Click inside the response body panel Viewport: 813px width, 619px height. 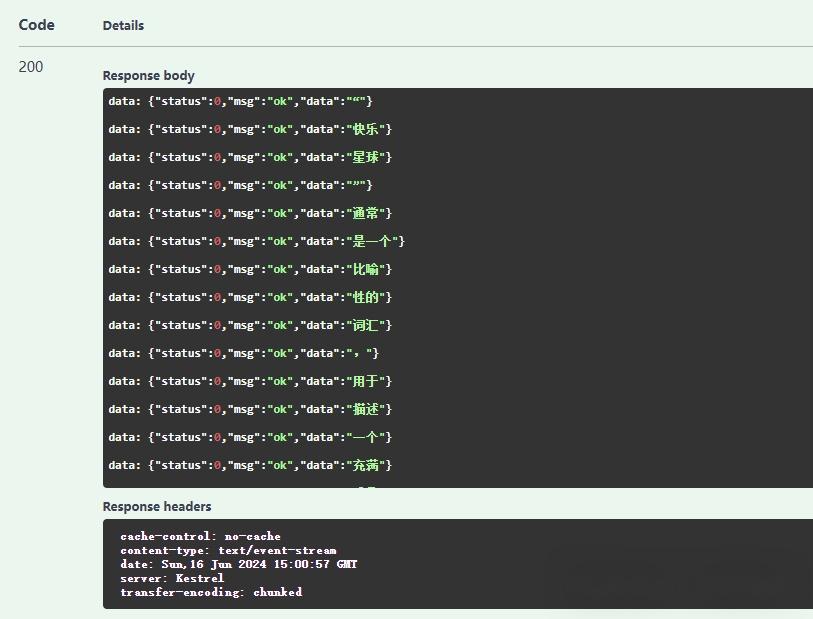(x=450, y=290)
